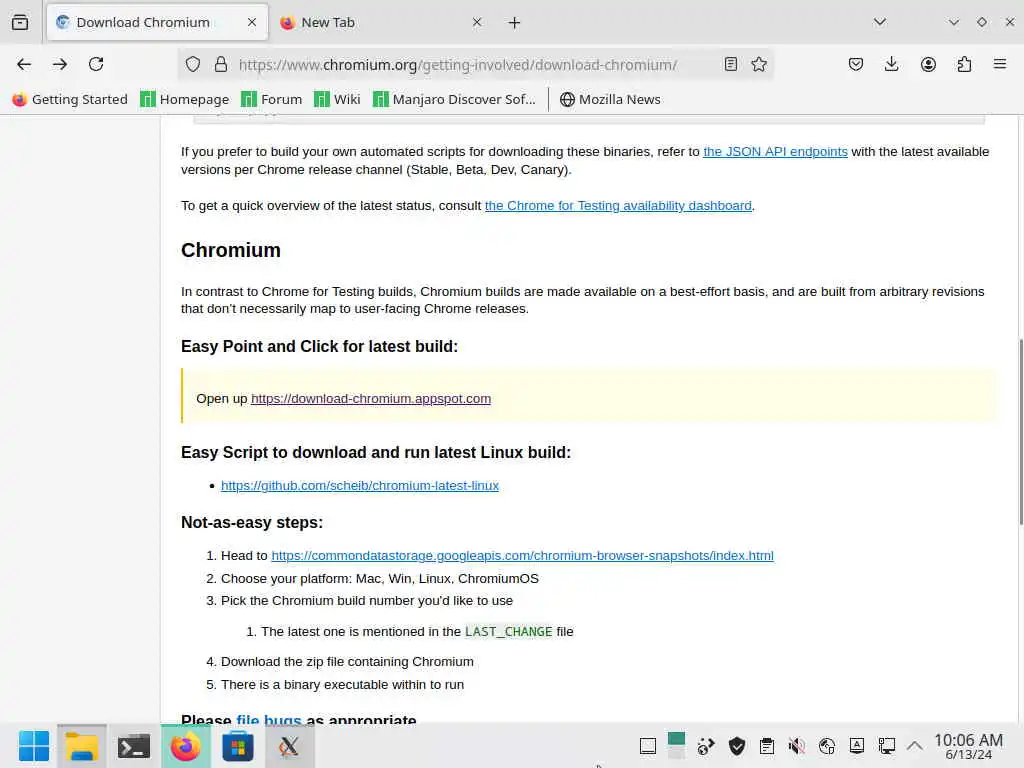Open the Firefox application menu

pos(1000,64)
